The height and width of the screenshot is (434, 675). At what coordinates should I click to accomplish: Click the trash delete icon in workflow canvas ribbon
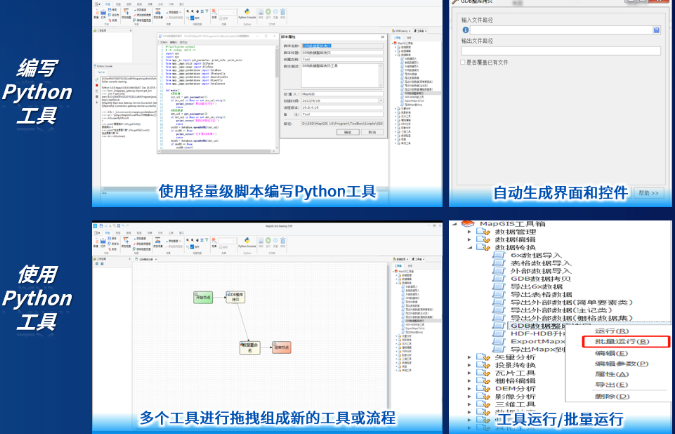click(283, 242)
